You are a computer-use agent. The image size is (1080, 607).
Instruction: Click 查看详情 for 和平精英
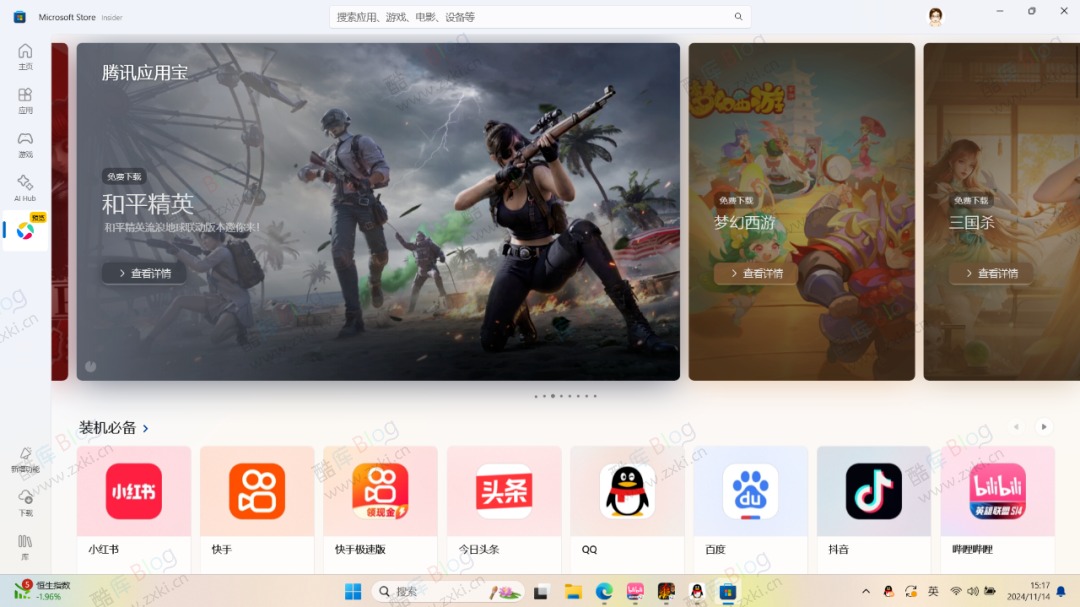pos(143,272)
